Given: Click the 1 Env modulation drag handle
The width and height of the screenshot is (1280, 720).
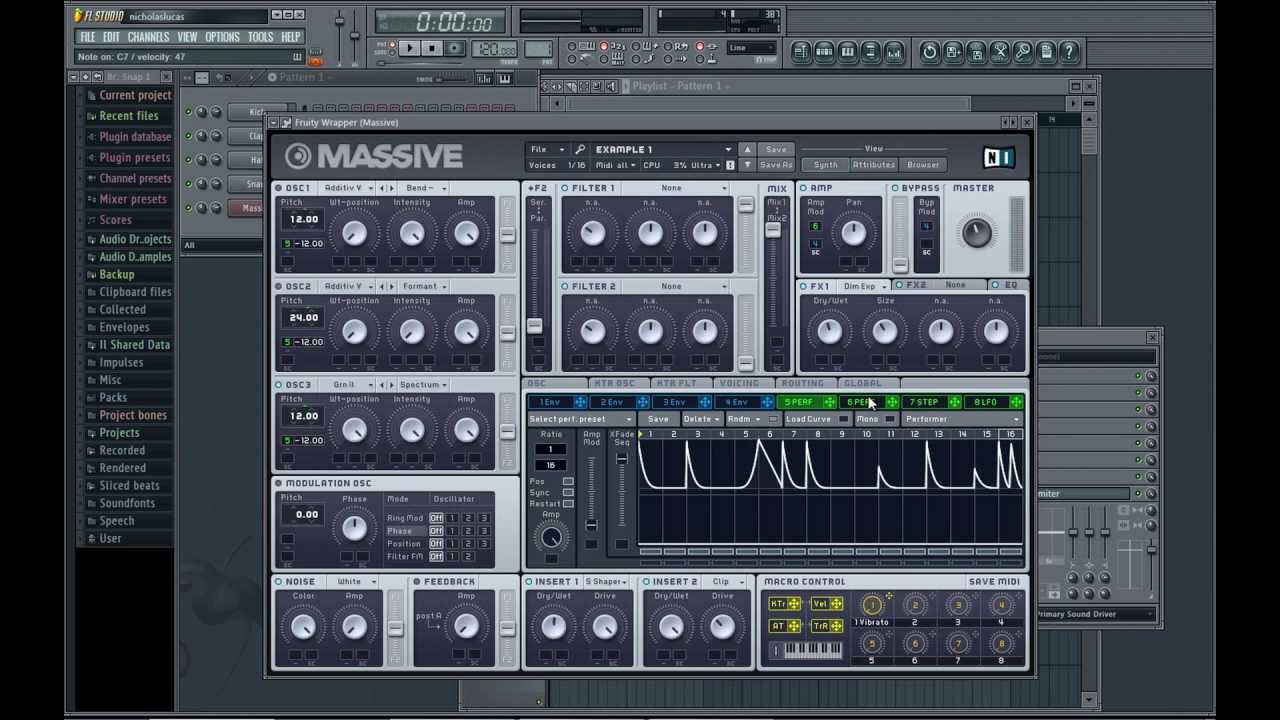Looking at the screenshot, I should point(580,402).
